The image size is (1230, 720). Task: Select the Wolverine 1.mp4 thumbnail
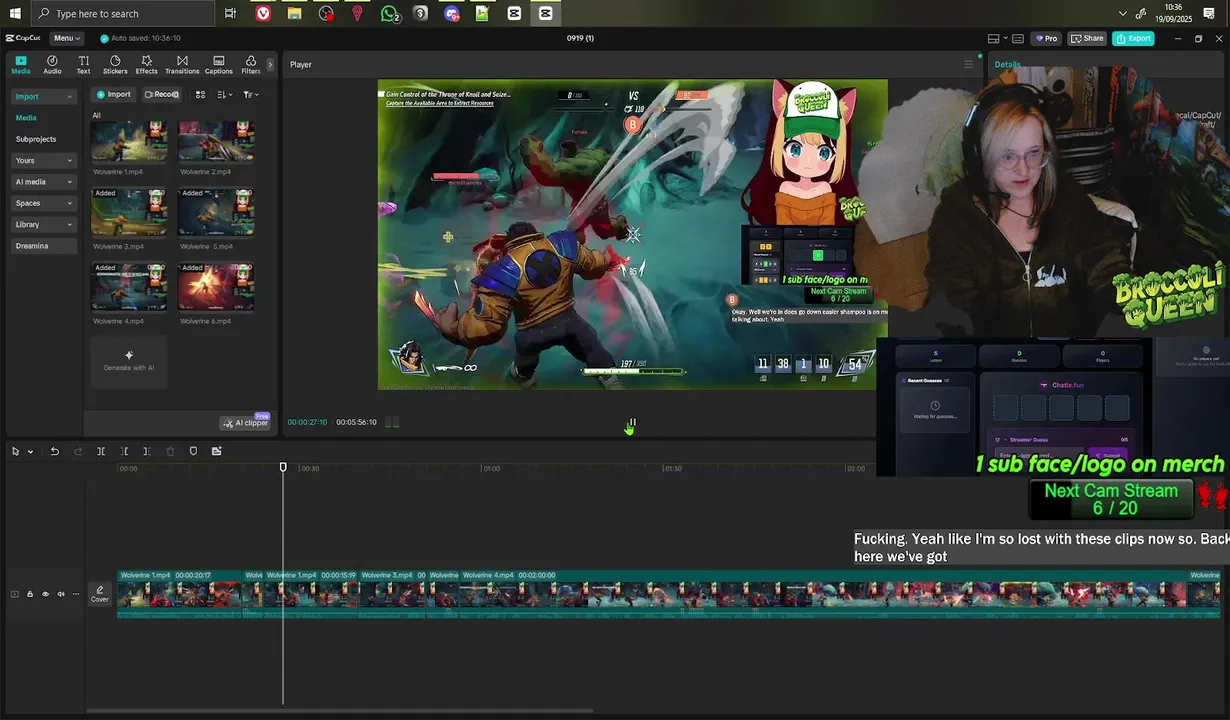[129, 141]
